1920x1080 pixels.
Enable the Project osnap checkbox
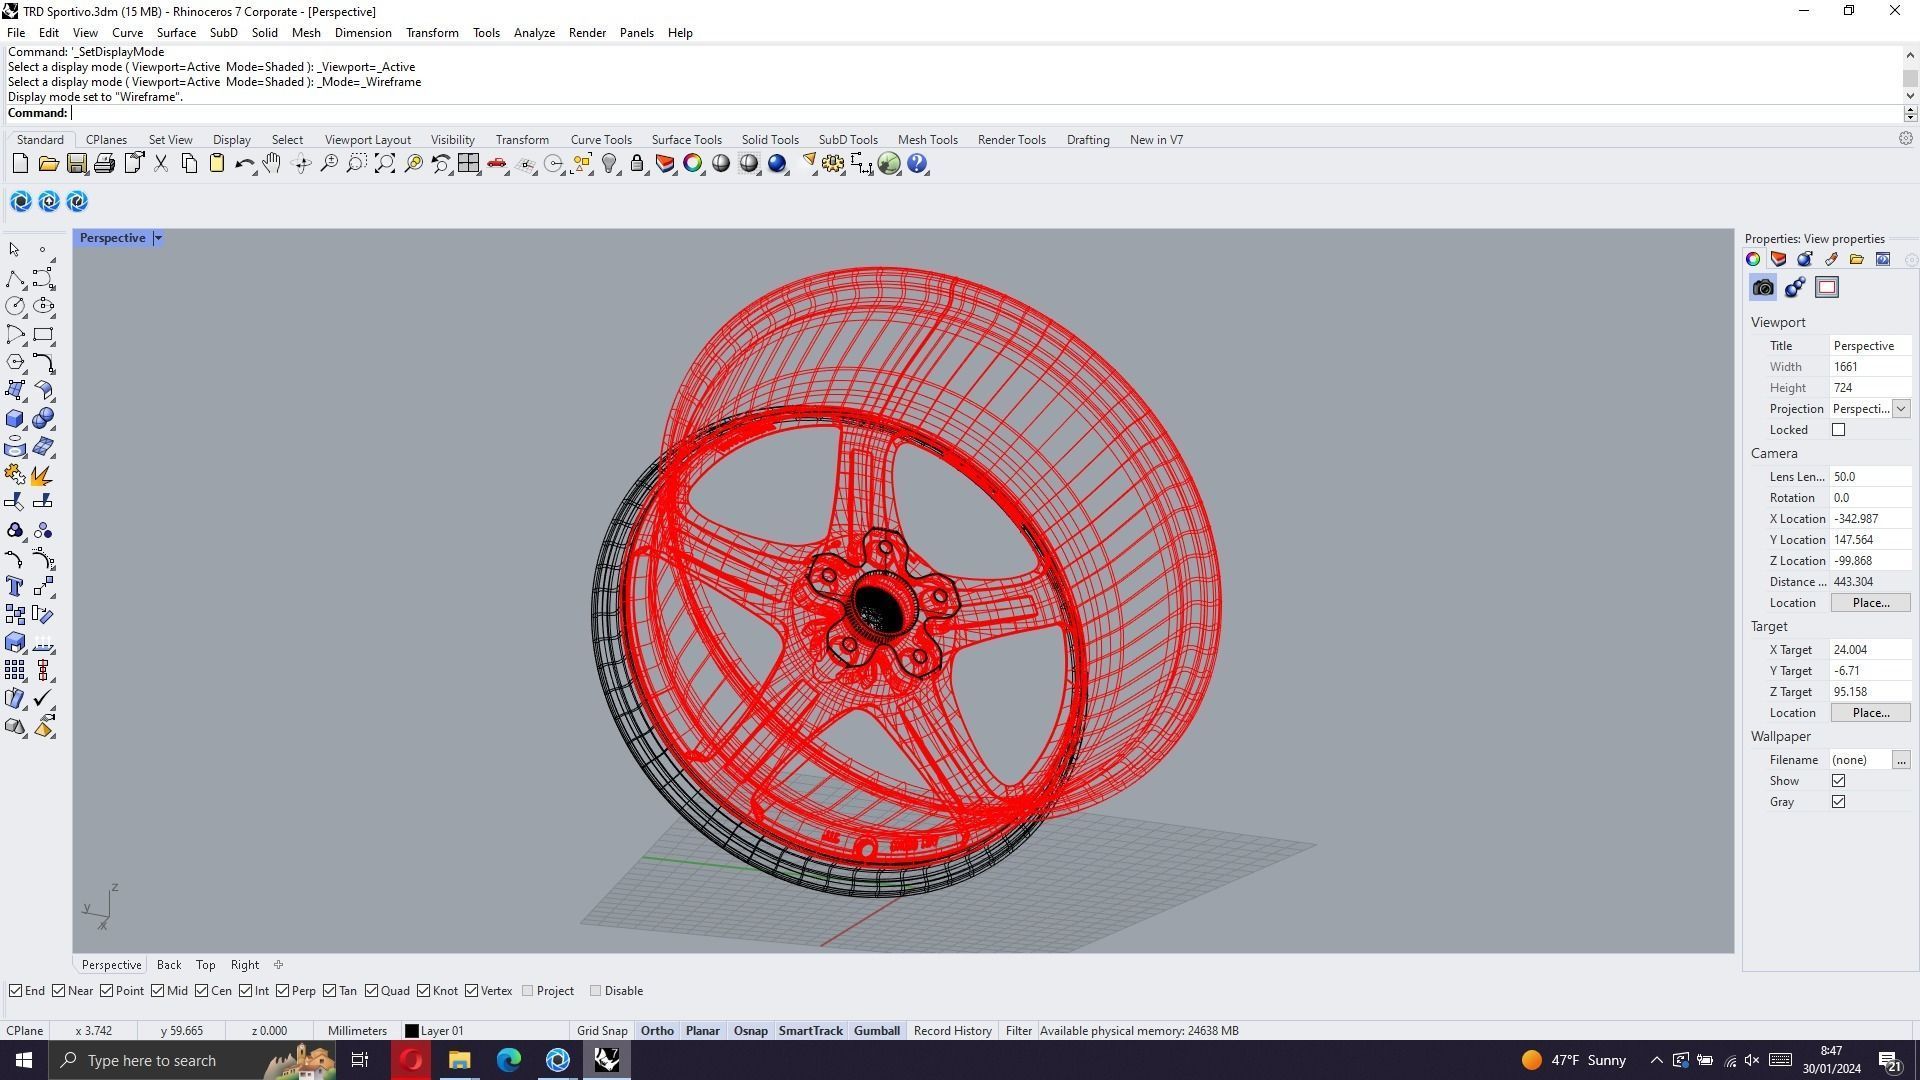(528, 991)
